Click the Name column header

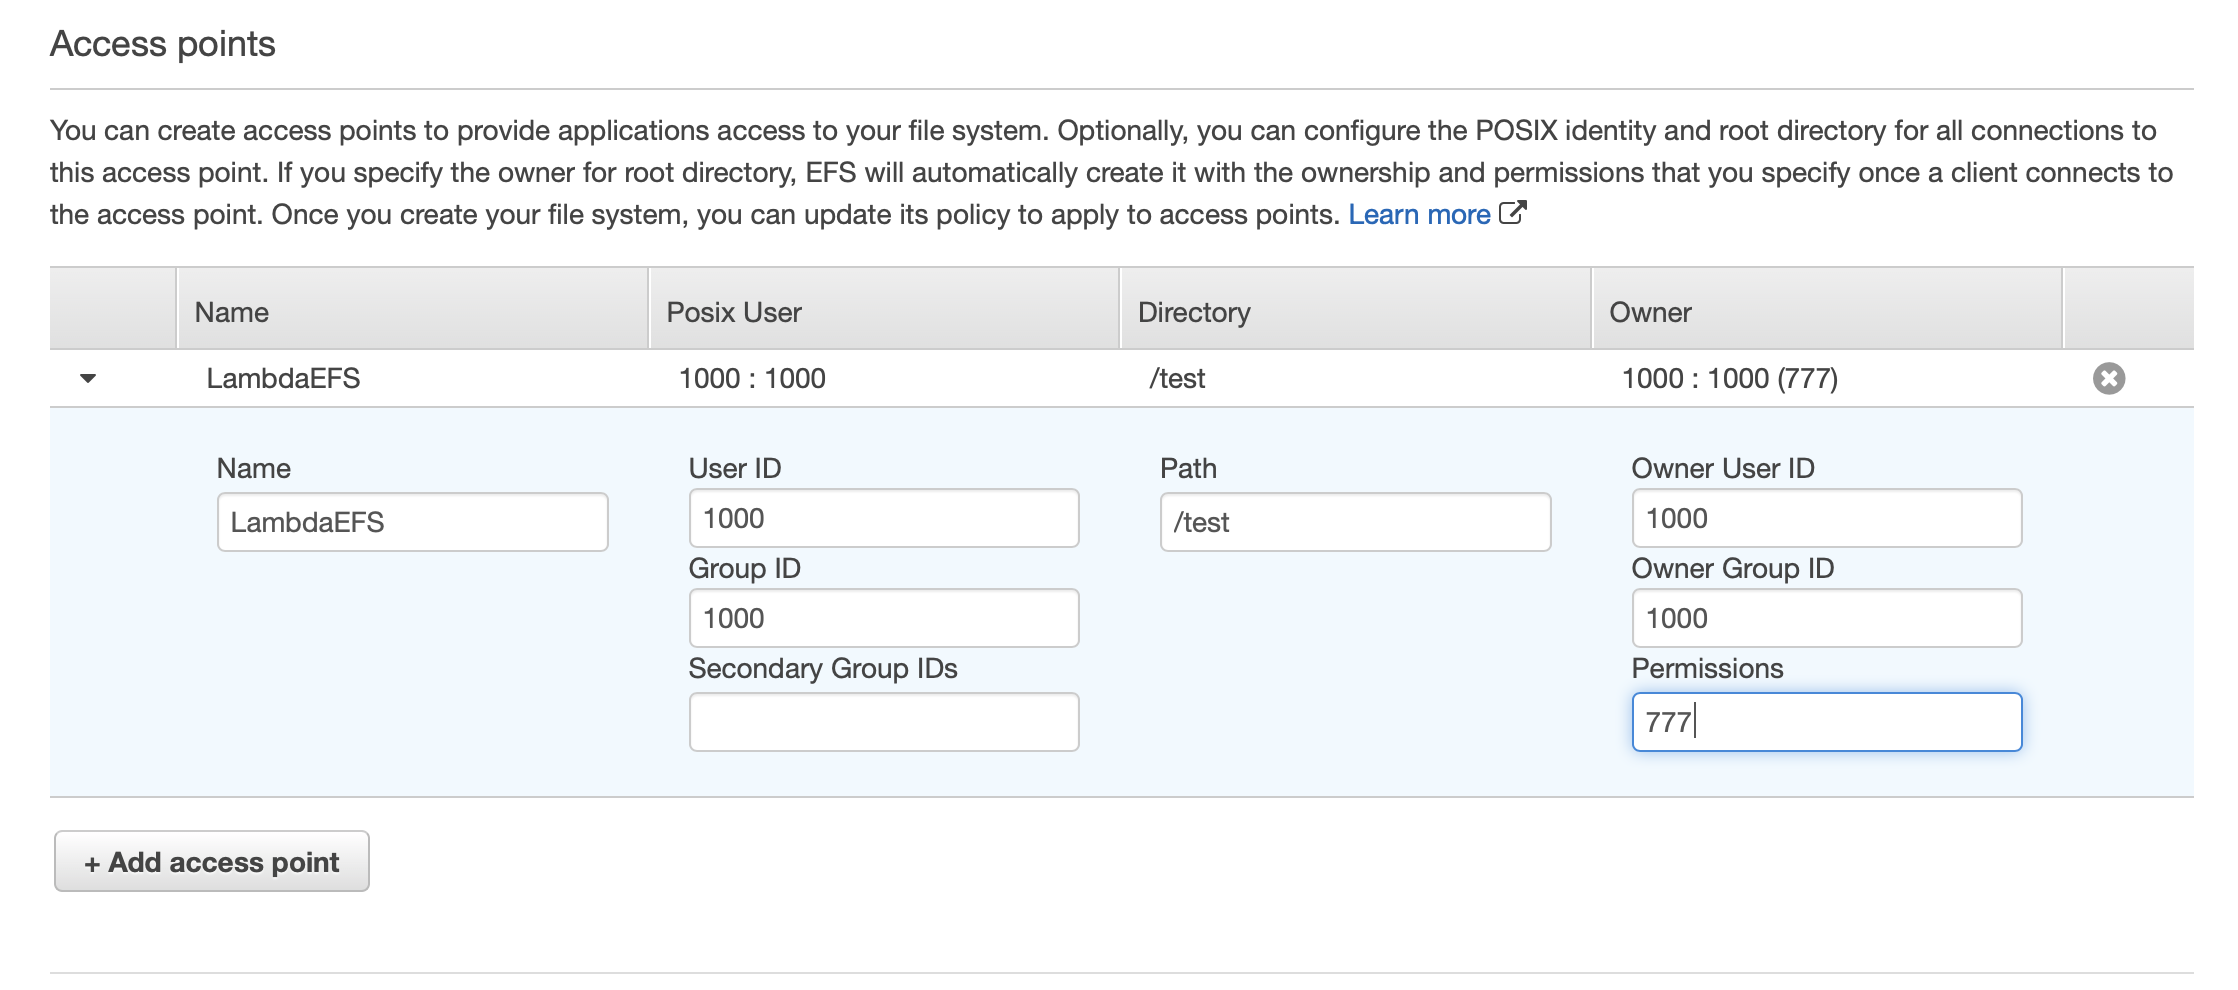pos(232,312)
